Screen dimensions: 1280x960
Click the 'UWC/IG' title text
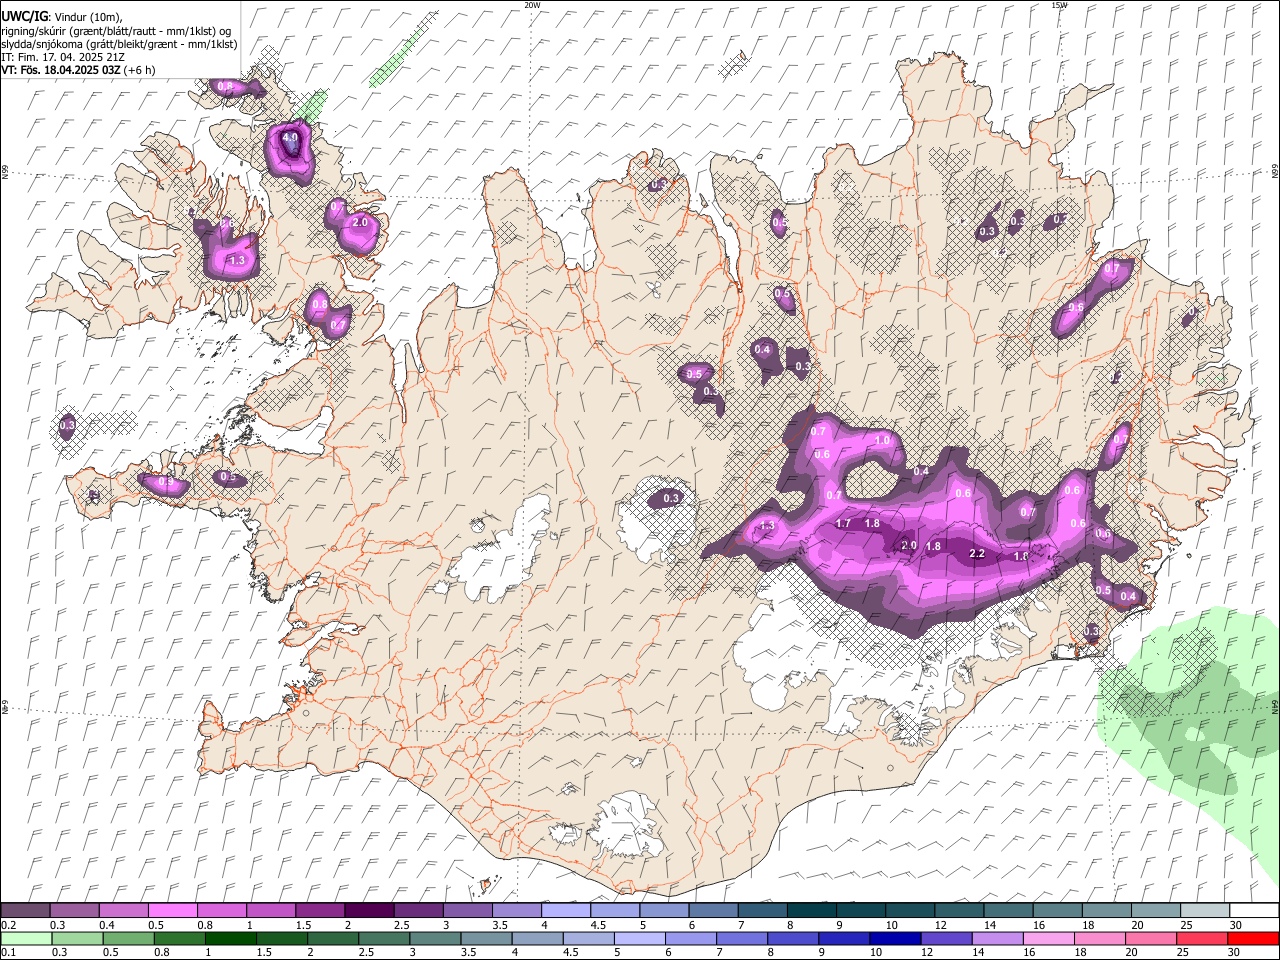click(x=23, y=15)
